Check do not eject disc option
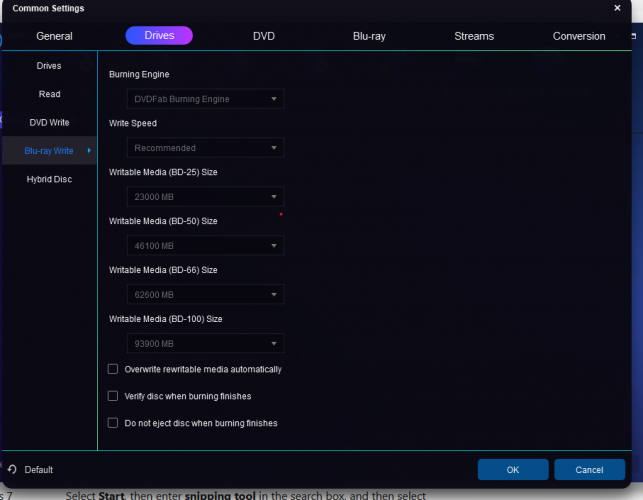This screenshot has width=643, height=500. pyautogui.click(x=113, y=423)
